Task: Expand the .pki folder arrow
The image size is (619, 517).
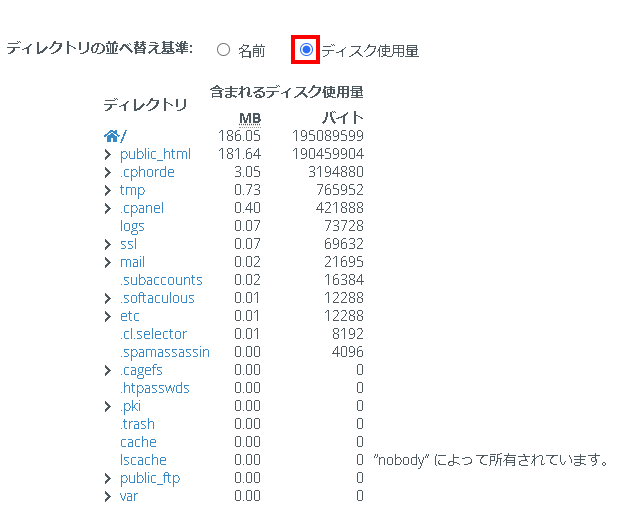Action: click(108, 406)
